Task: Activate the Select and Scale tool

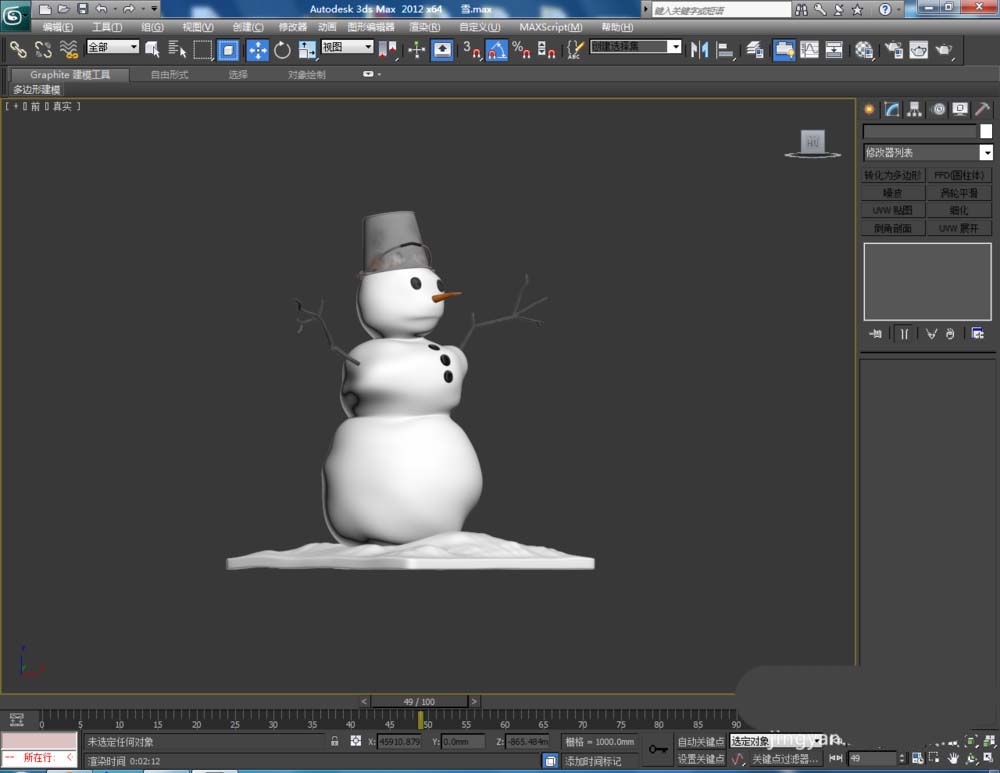Action: point(307,50)
